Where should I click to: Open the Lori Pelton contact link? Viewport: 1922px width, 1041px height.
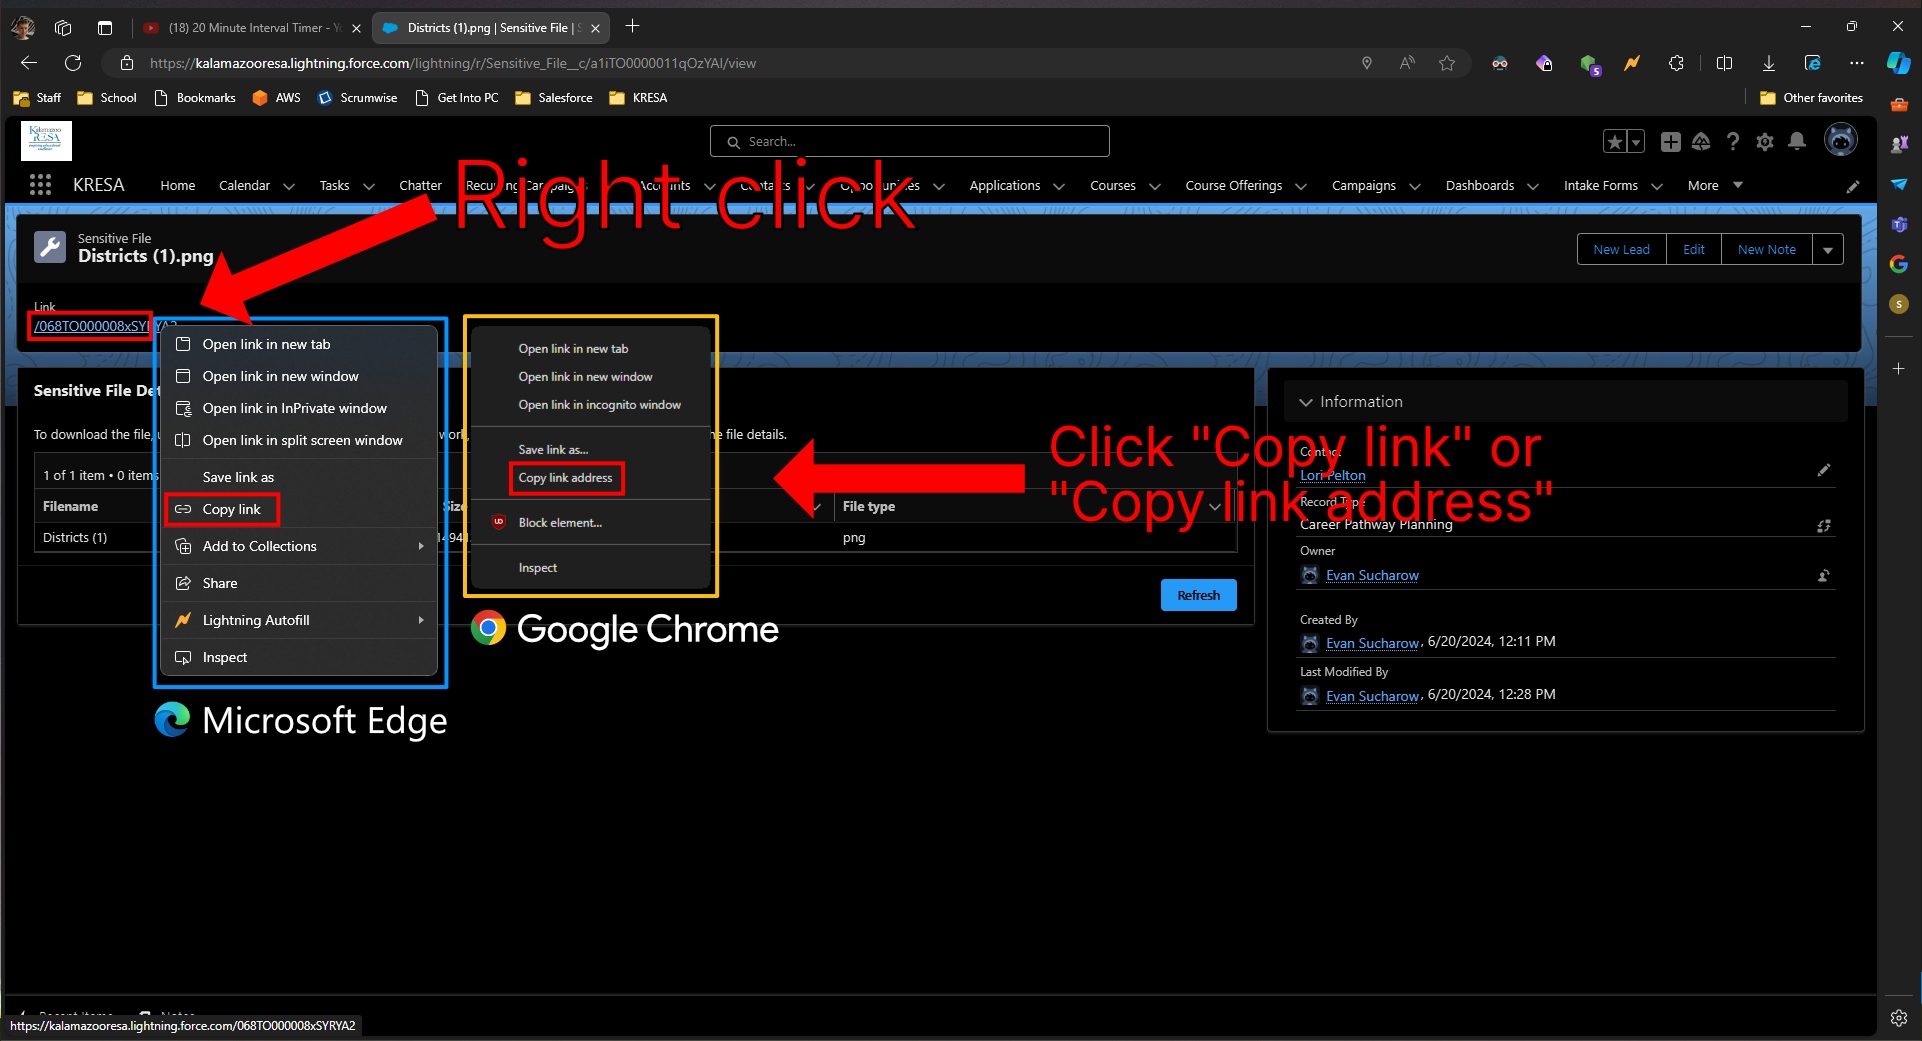1332,476
